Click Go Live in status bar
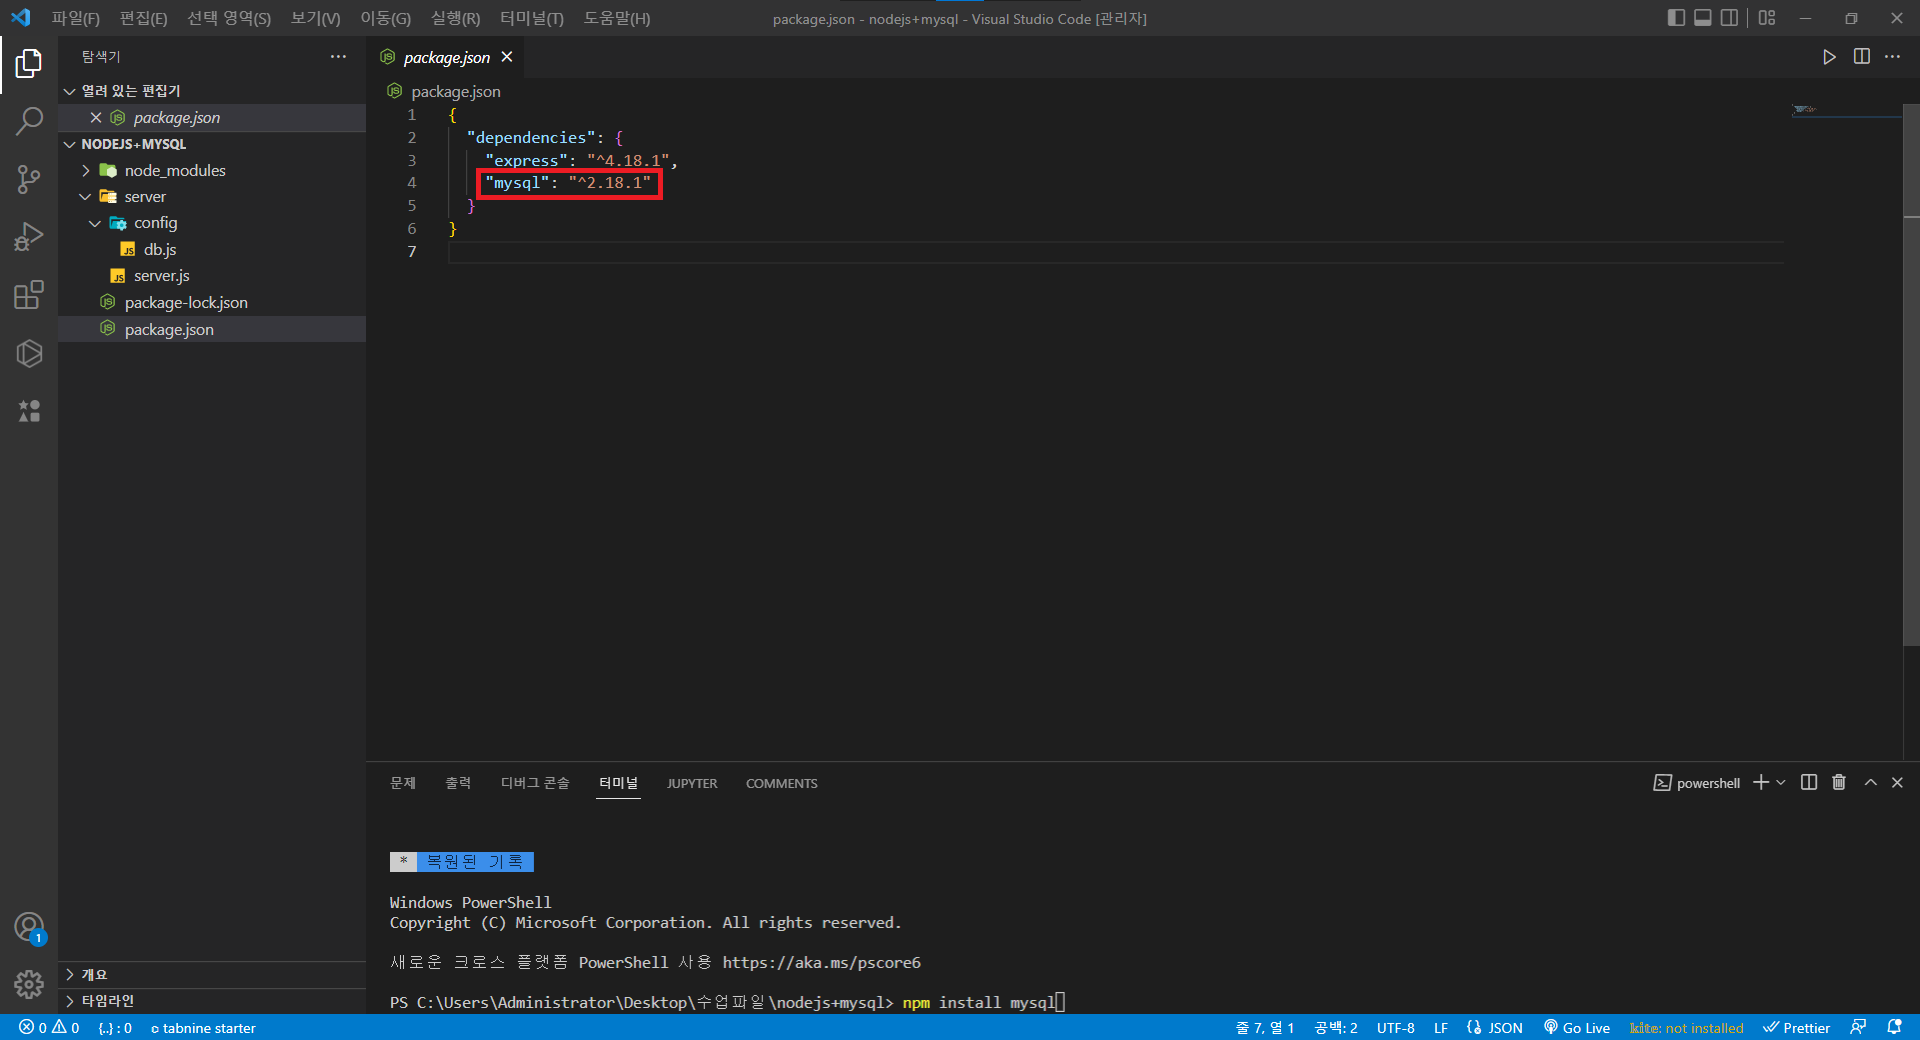Image resolution: width=1920 pixels, height=1040 pixels. pyautogui.click(x=1576, y=1027)
